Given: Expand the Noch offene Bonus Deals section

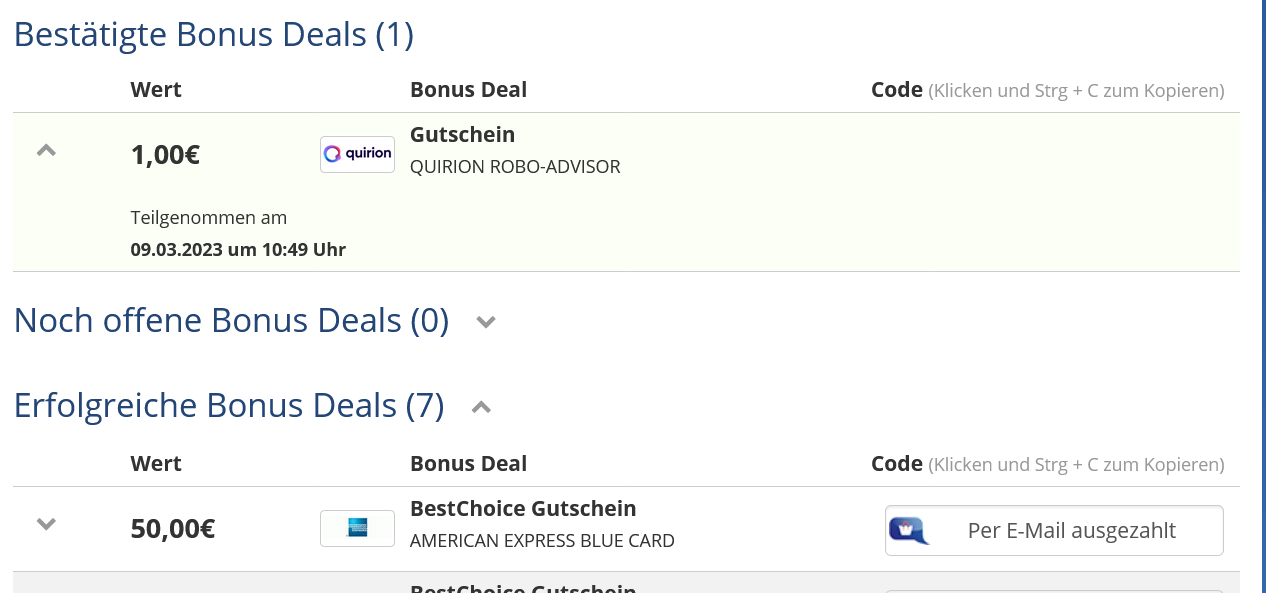Looking at the screenshot, I should point(486,322).
